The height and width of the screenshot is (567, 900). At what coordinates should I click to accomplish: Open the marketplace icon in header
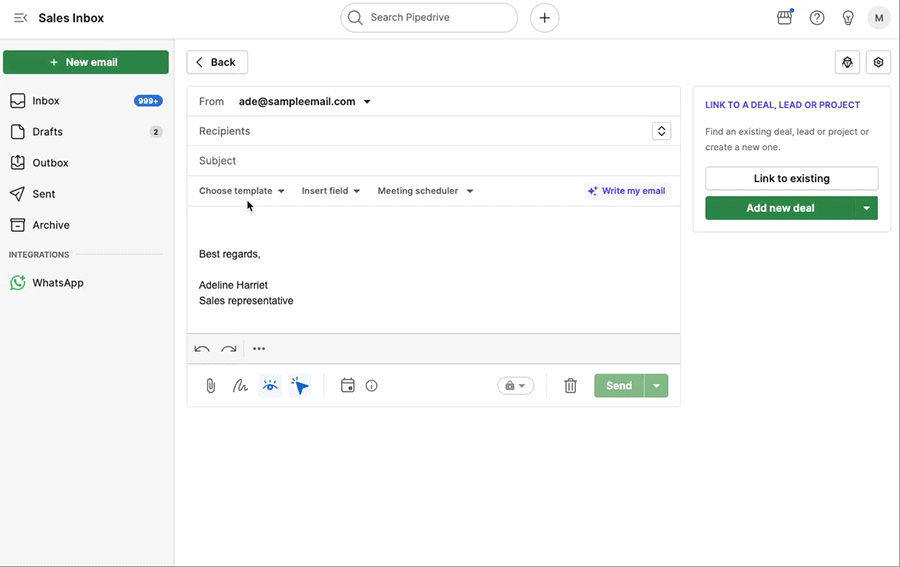[x=785, y=18]
